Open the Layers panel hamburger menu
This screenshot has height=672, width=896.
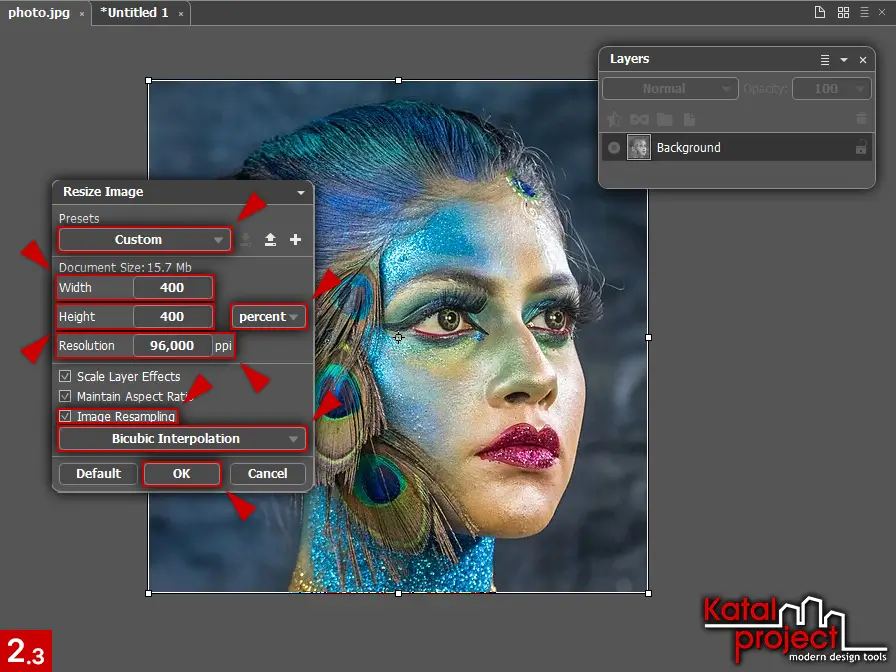pos(825,60)
